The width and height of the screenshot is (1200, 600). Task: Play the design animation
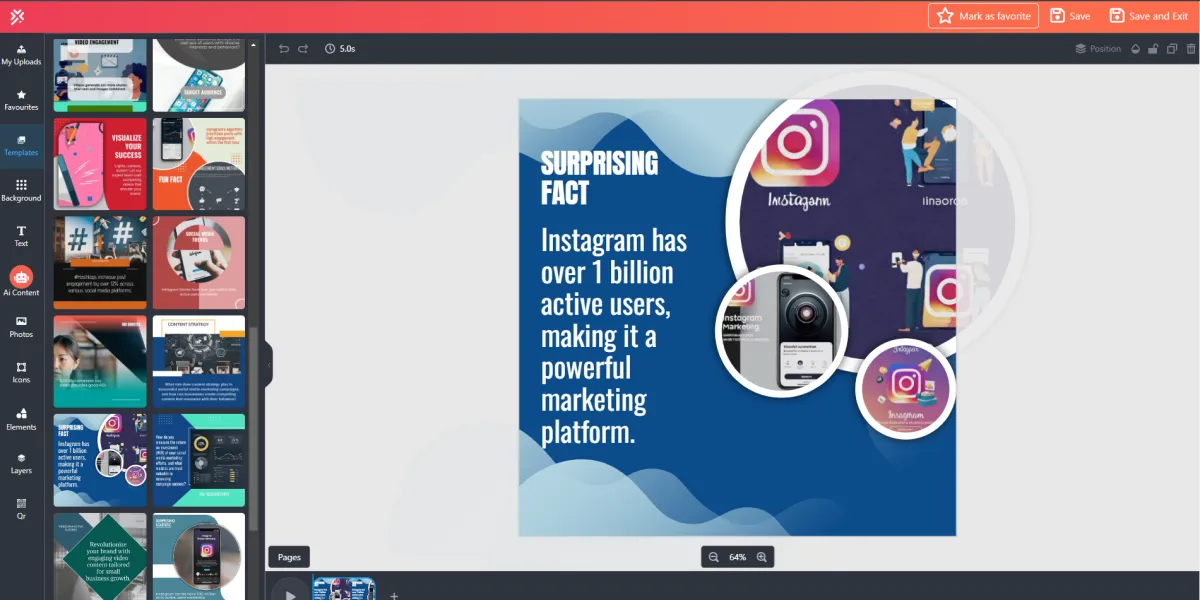290,593
